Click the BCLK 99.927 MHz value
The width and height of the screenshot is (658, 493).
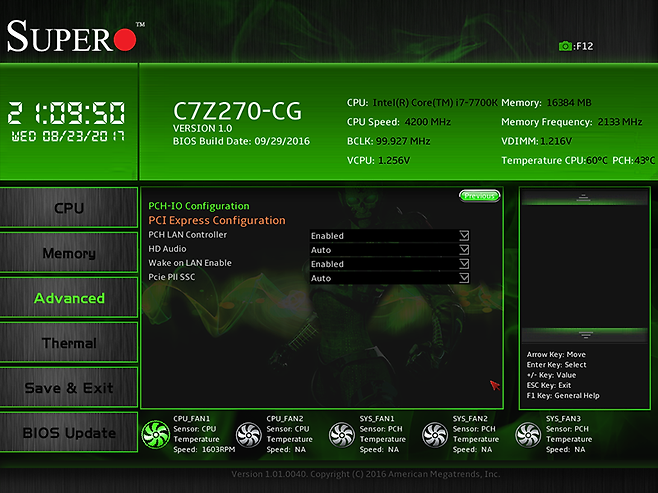[x=403, y=141]
